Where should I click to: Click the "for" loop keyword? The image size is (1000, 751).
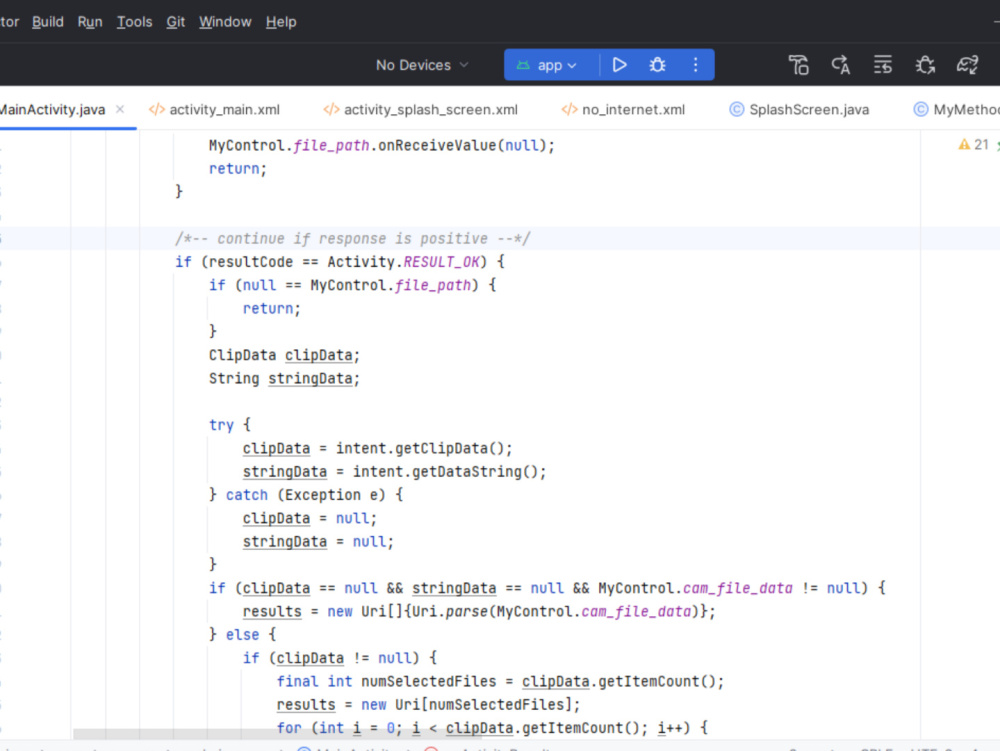click(289, 728)
